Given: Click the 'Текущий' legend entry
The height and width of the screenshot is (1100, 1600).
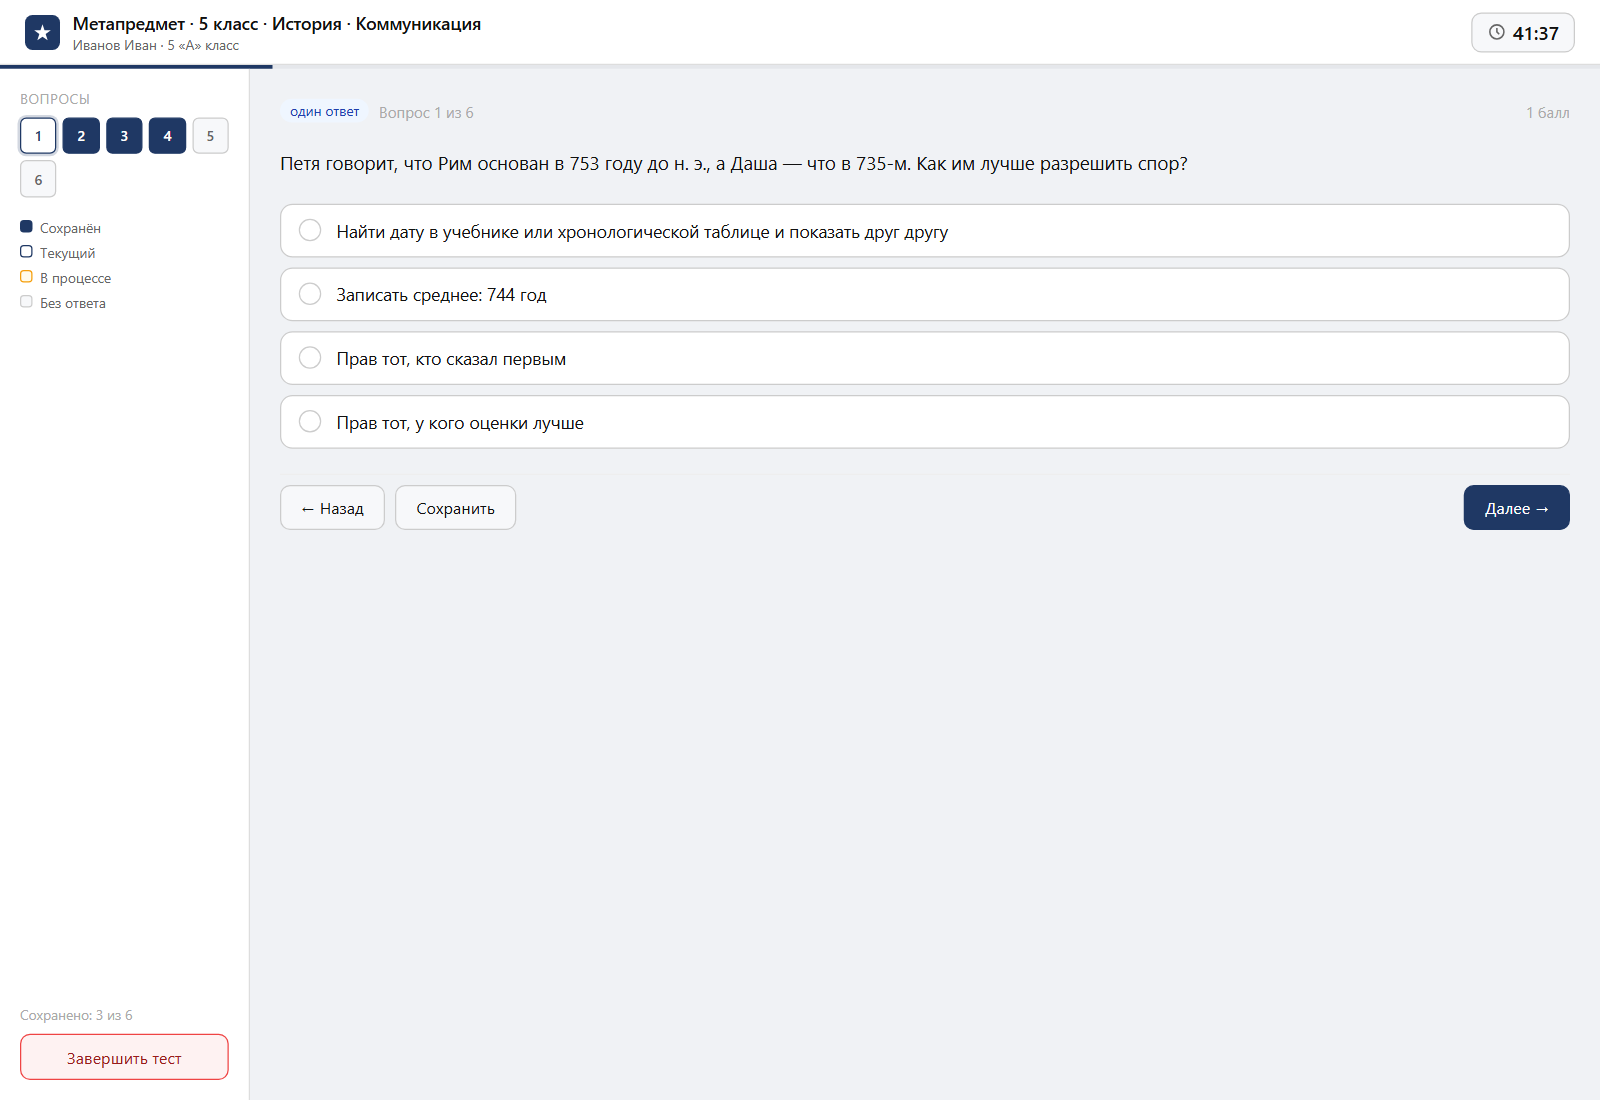Looking at the screenshot, I should 58,253.
